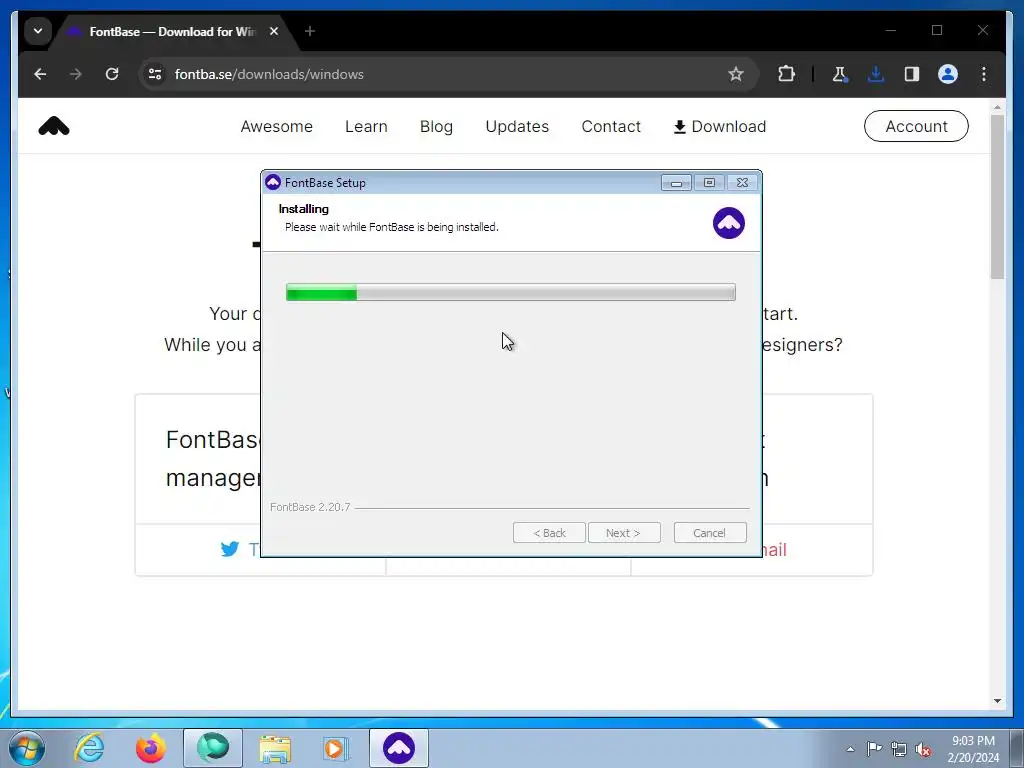
Task: Click muted volume tray icon
Action: coord(923,749)
